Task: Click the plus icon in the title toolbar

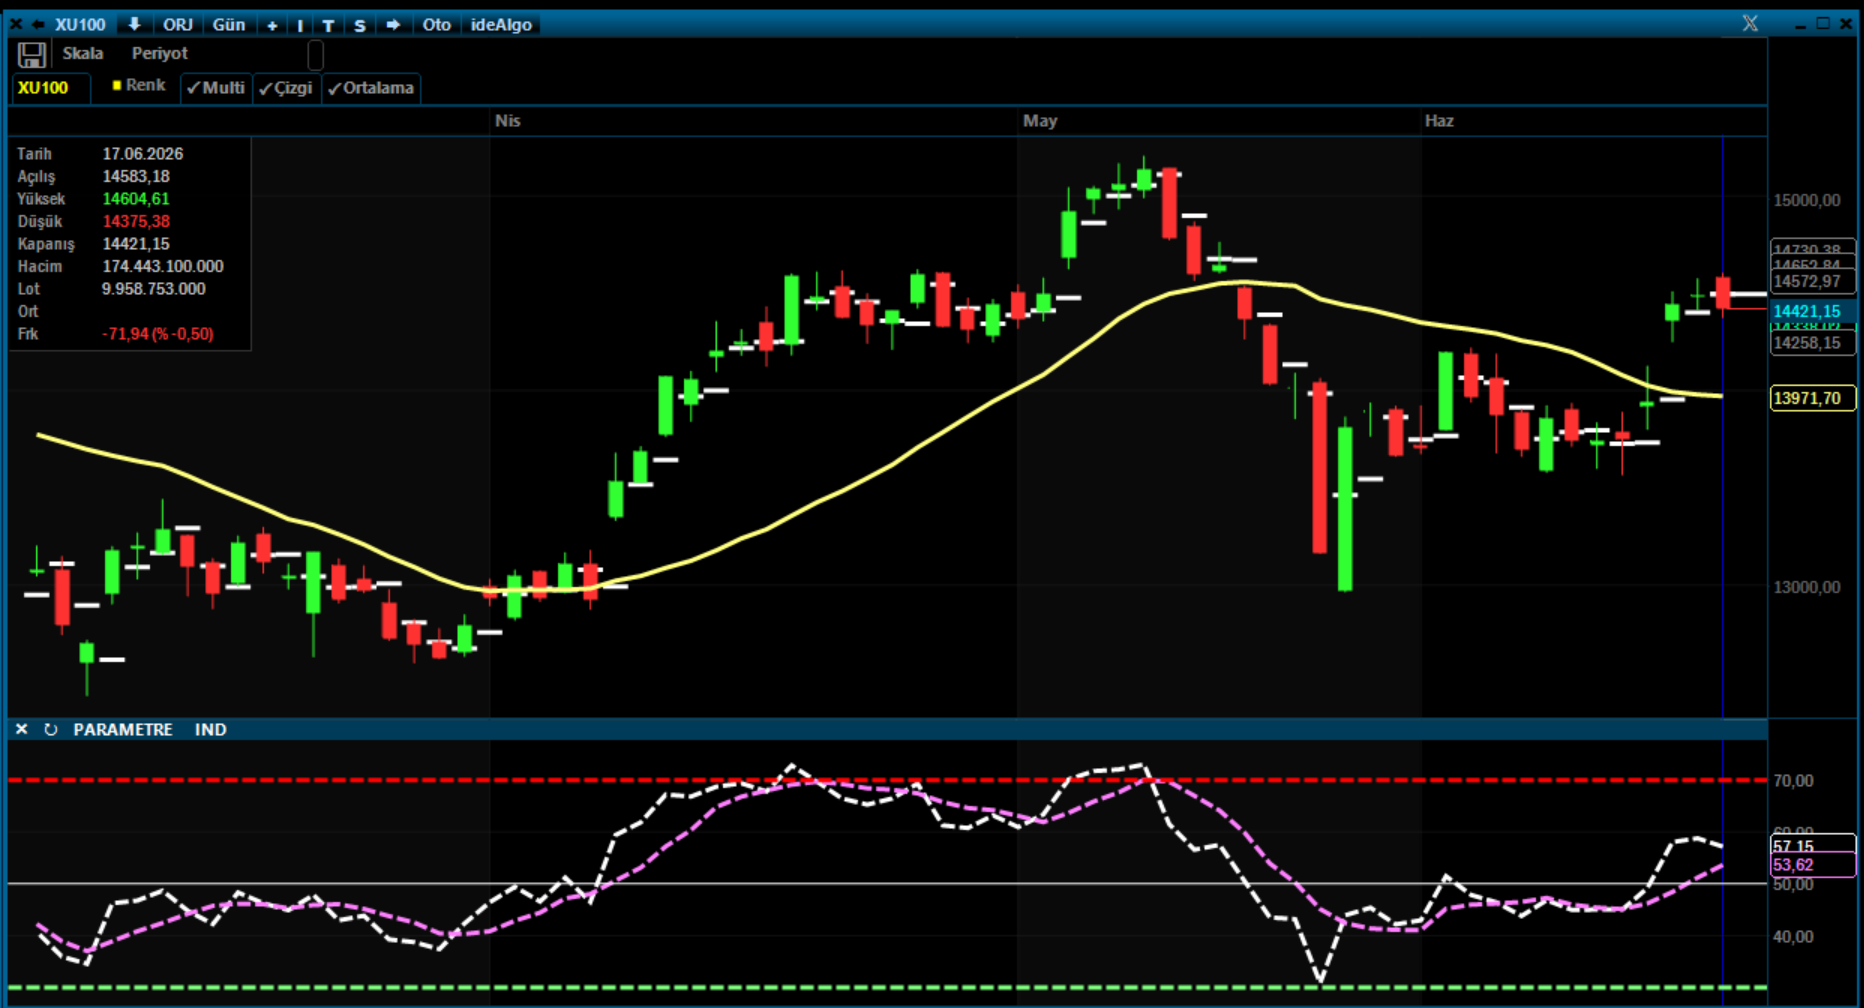Action: tap(272, 25)
